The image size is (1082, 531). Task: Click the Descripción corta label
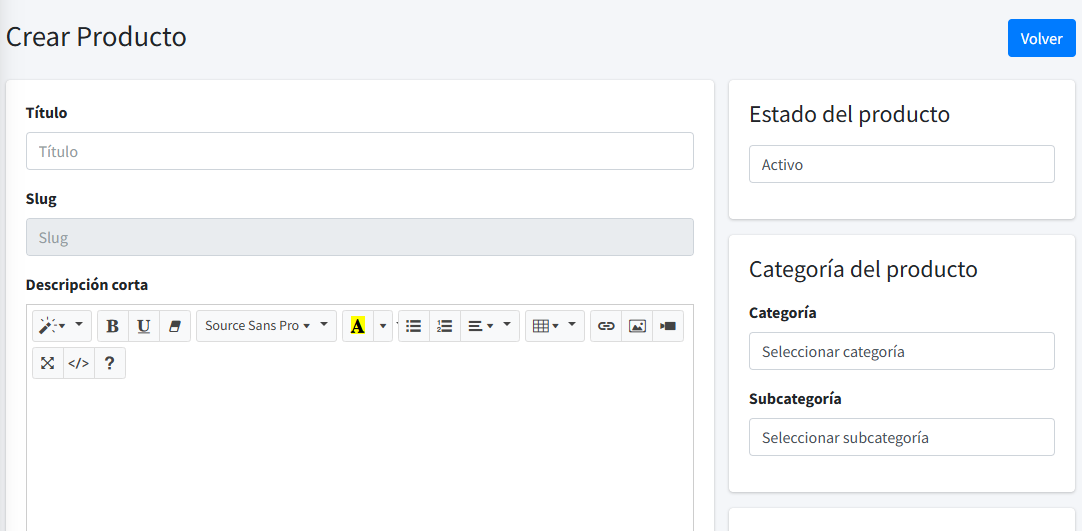click(87, 284)
